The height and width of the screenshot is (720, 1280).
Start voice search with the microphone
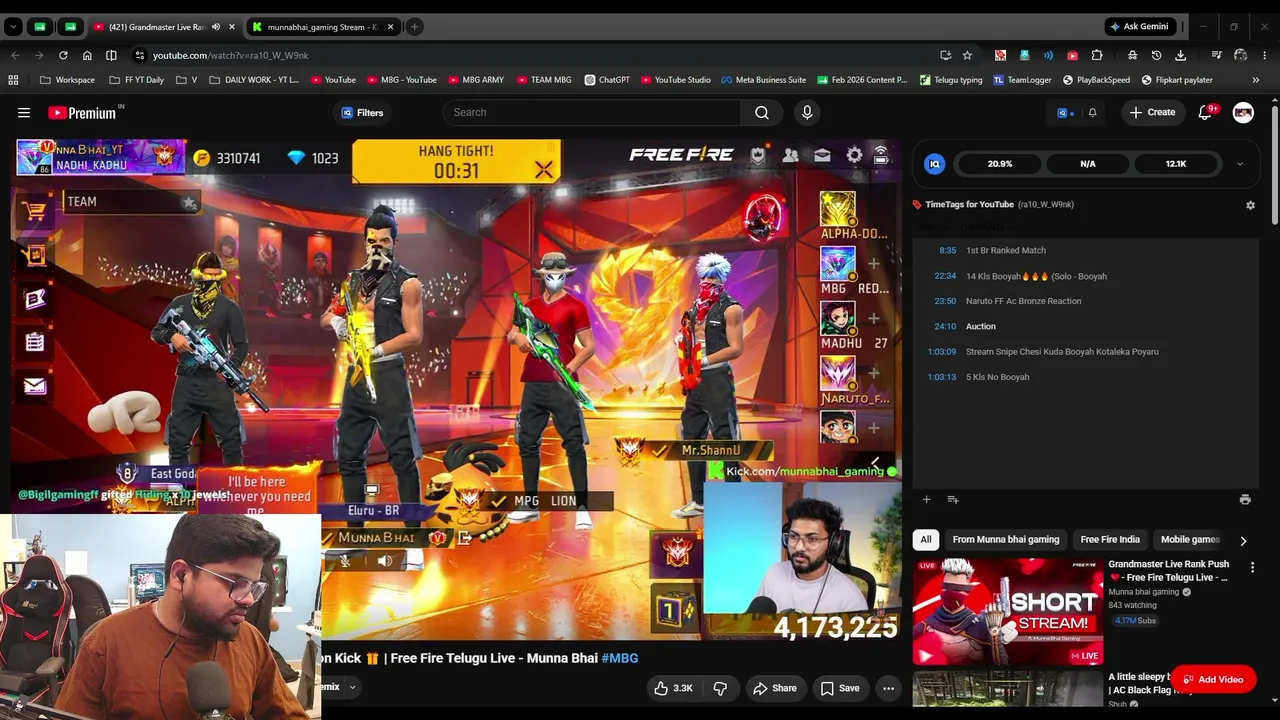pos(807,113)
